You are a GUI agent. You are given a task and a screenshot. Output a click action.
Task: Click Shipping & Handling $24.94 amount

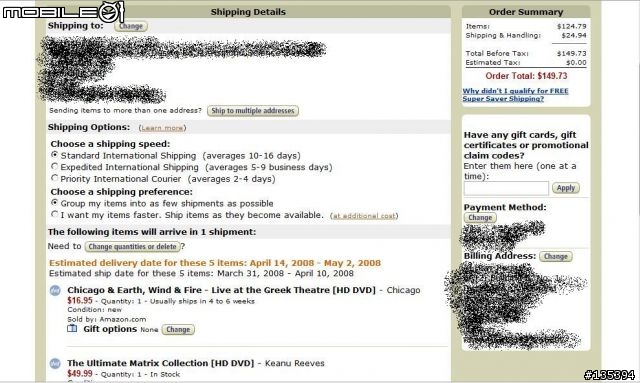pos(573,36)
